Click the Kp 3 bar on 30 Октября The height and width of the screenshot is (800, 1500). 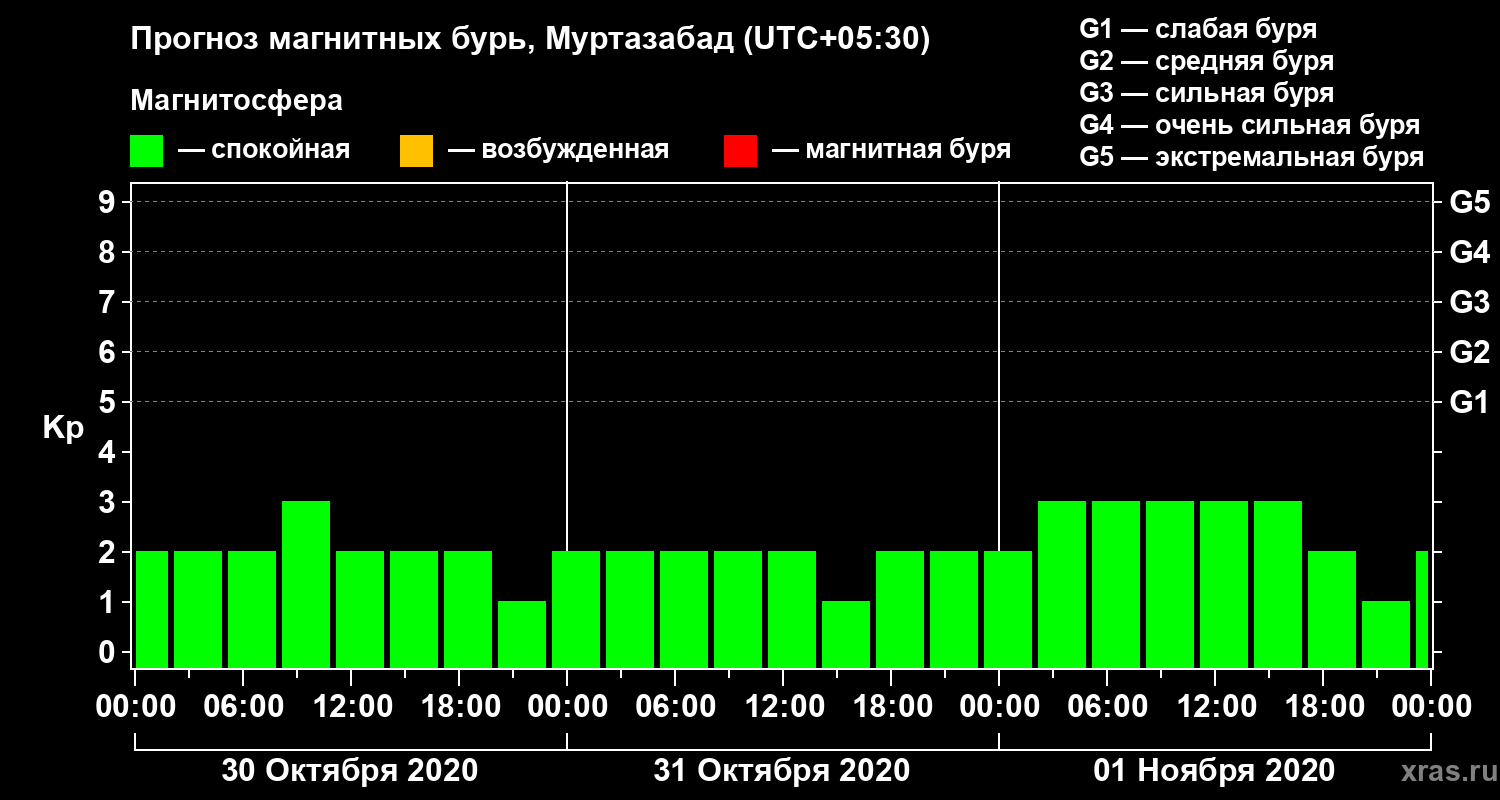click(306, 584)
